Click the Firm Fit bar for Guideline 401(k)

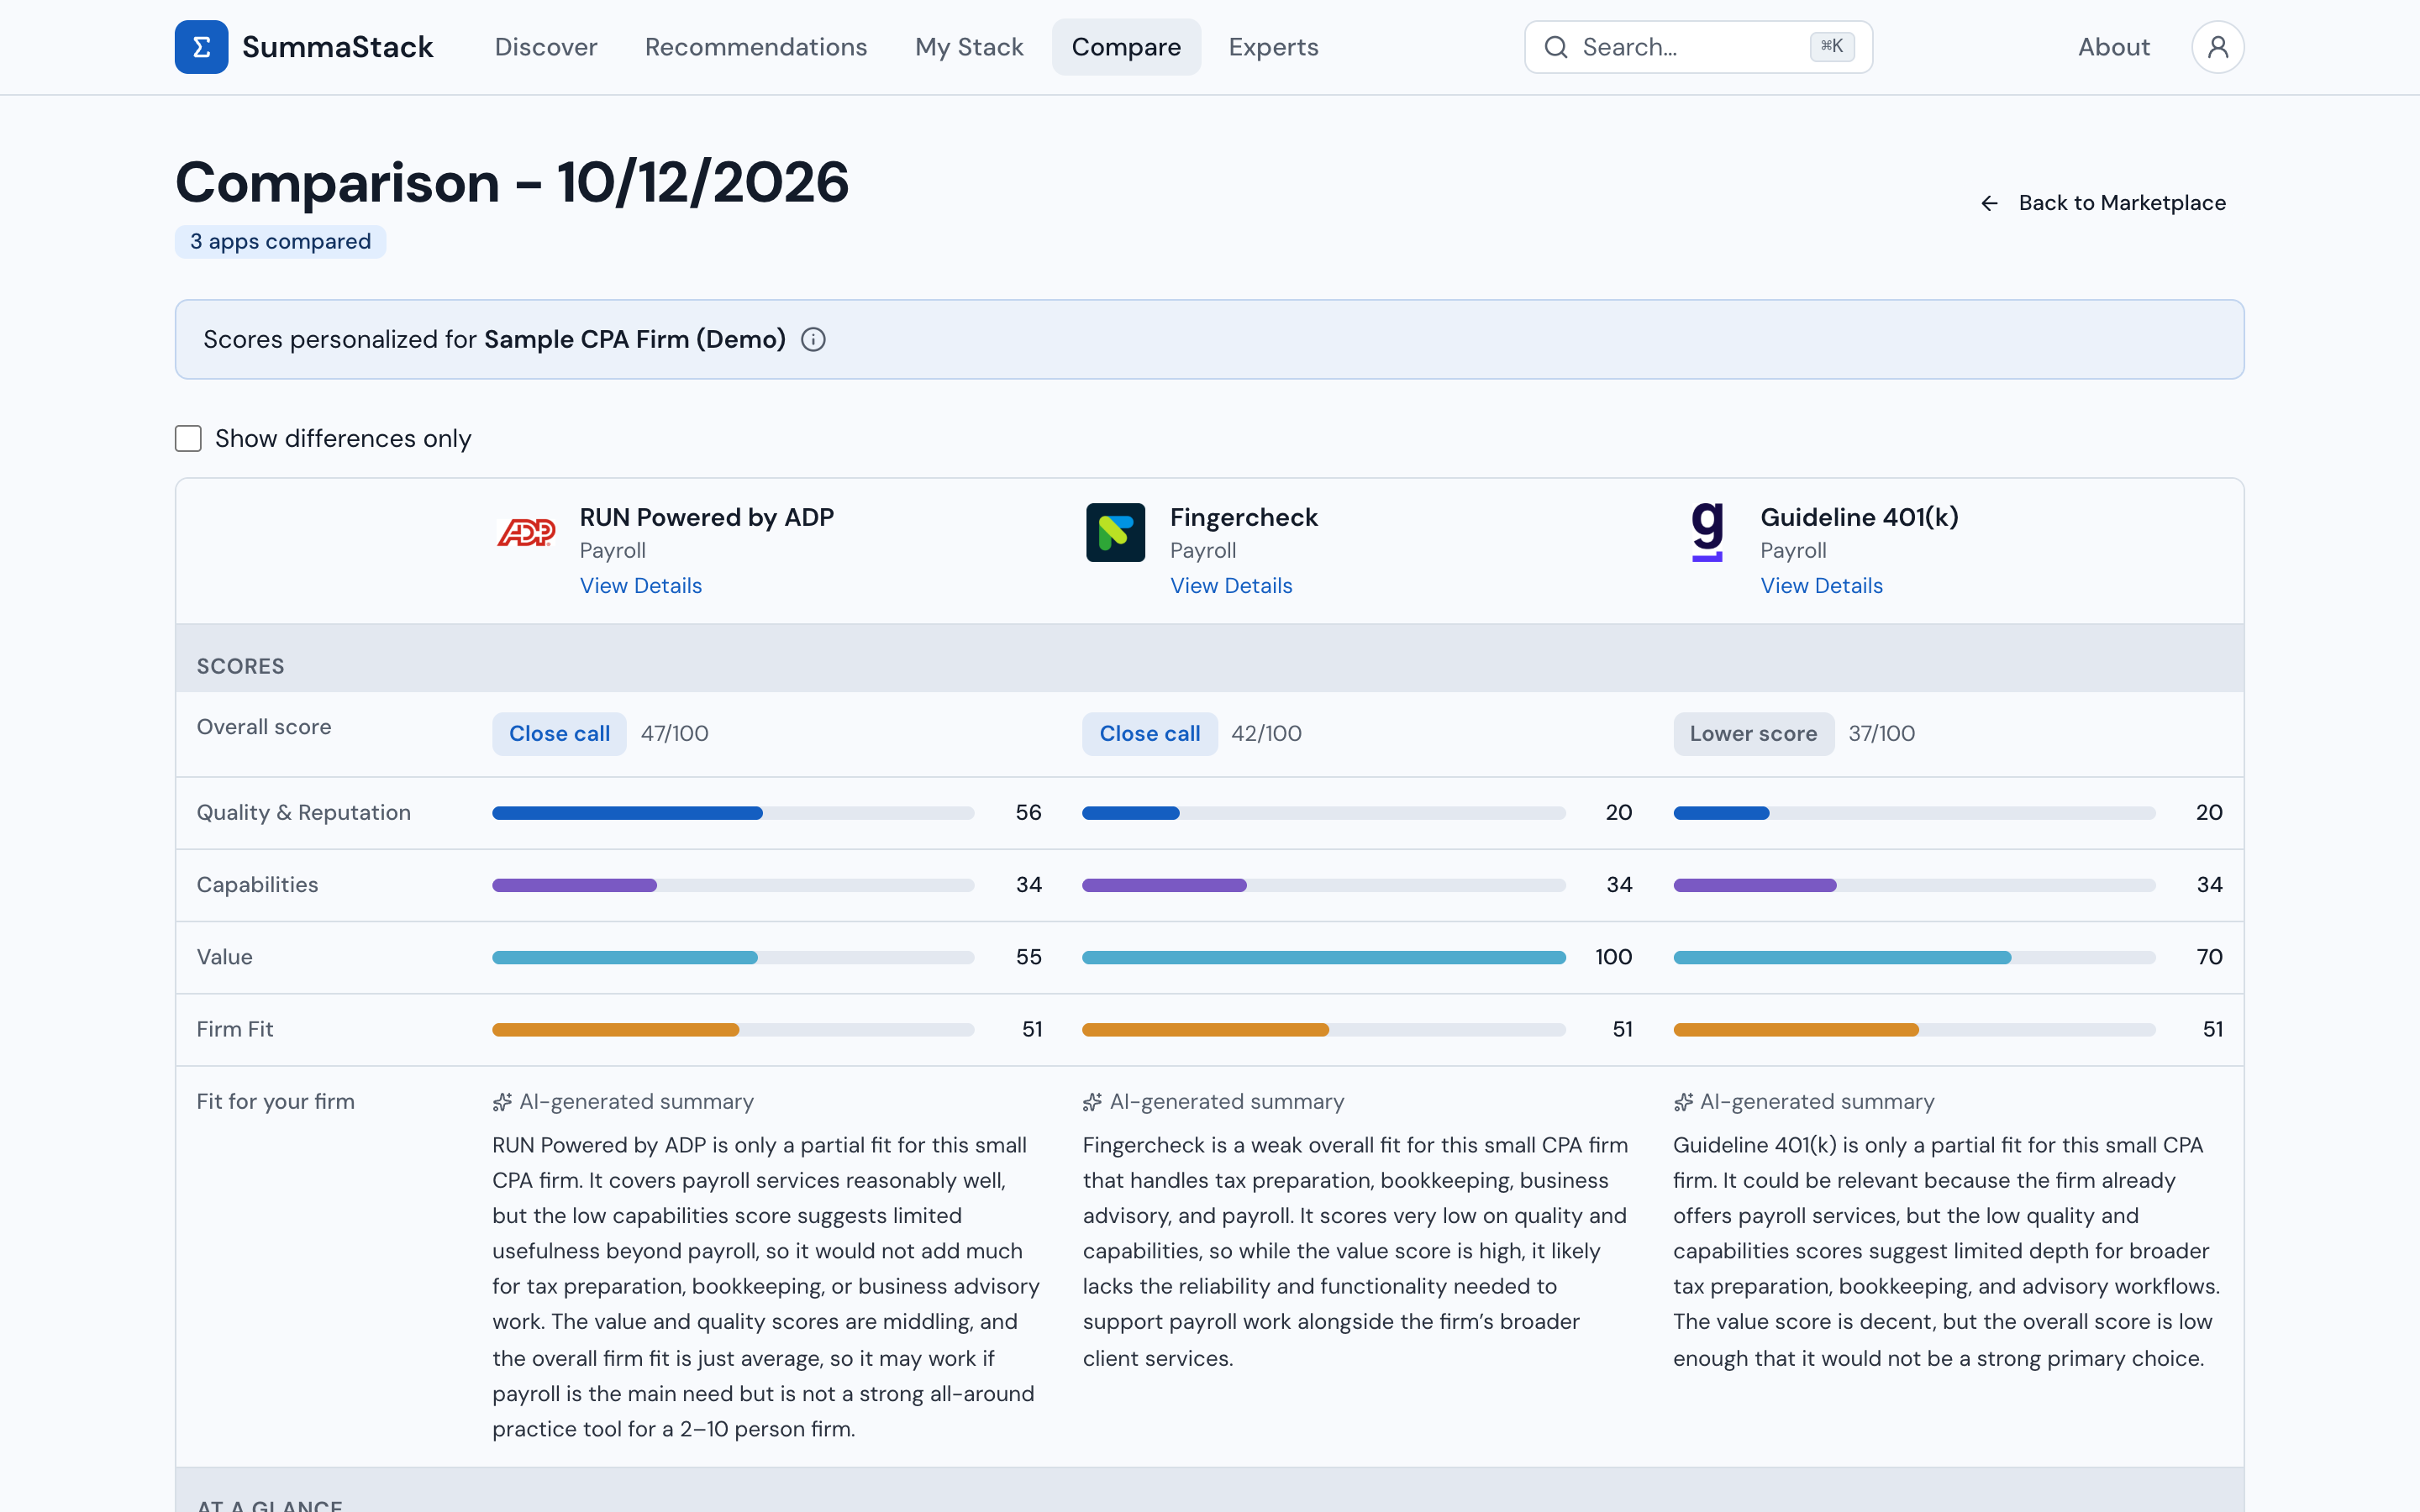click(x=1914, y=1030)
